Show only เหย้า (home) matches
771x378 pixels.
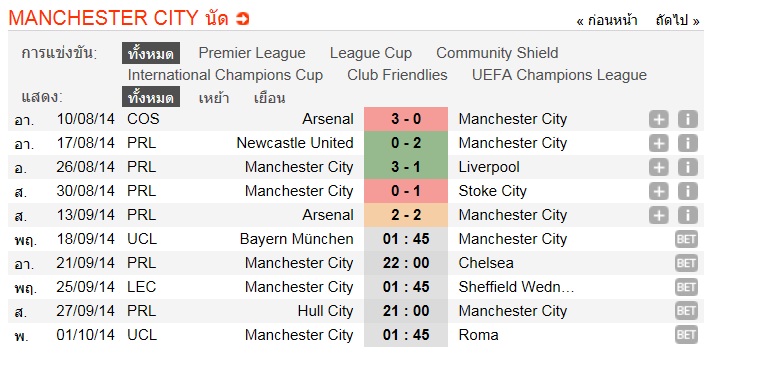(213, 97)
